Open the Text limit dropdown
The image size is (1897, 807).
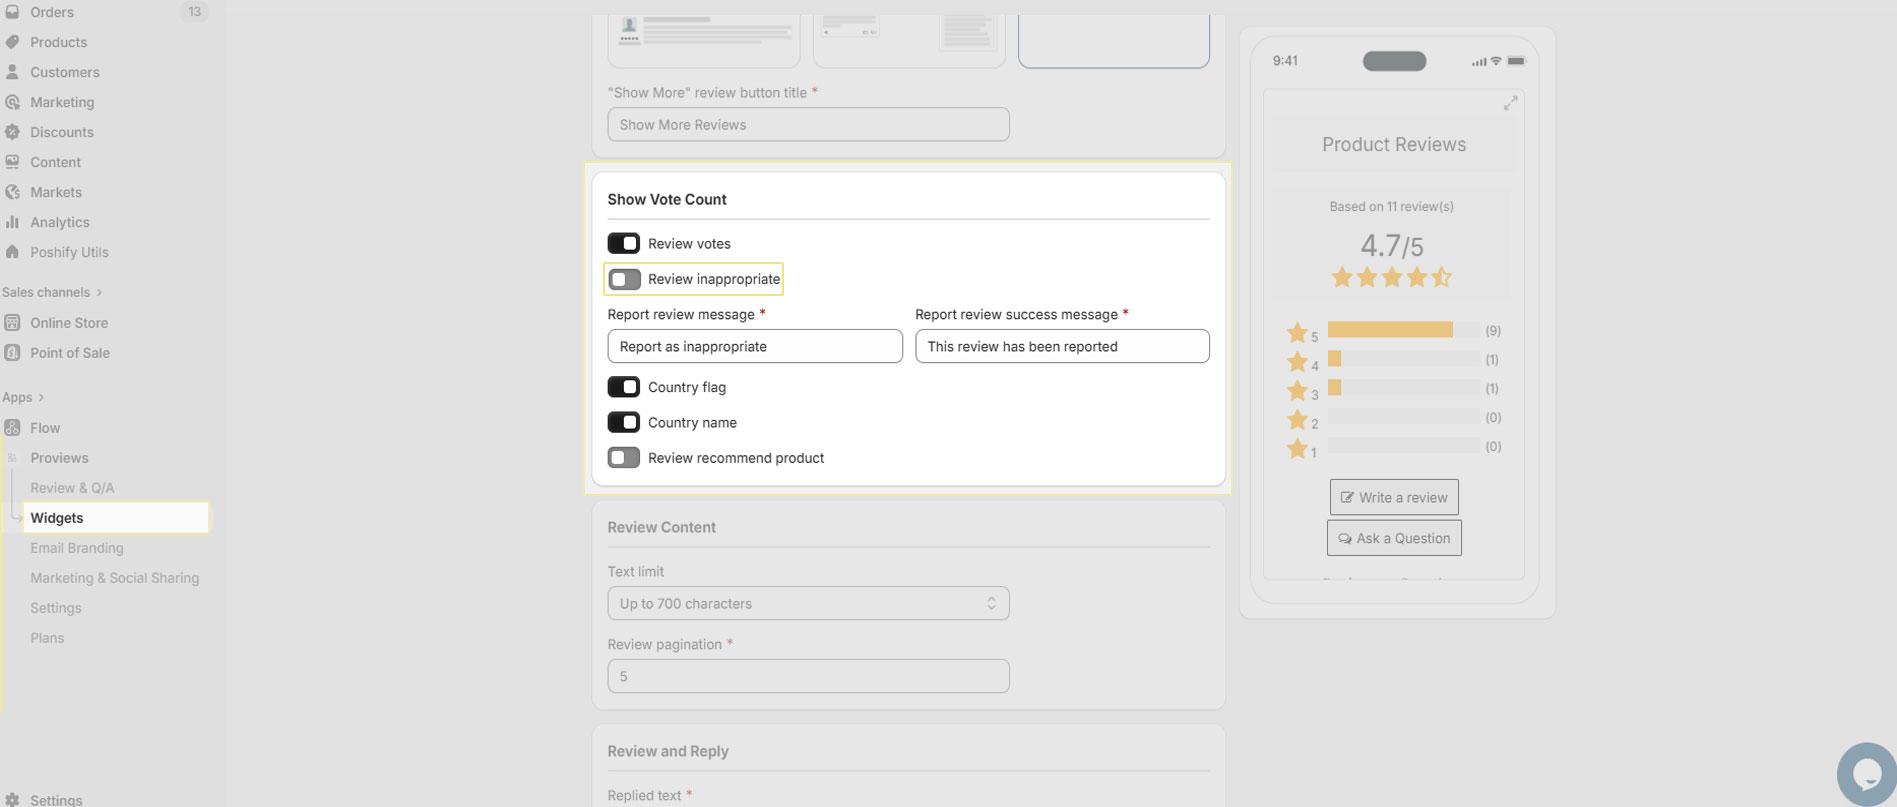click(x=808, y=604)
